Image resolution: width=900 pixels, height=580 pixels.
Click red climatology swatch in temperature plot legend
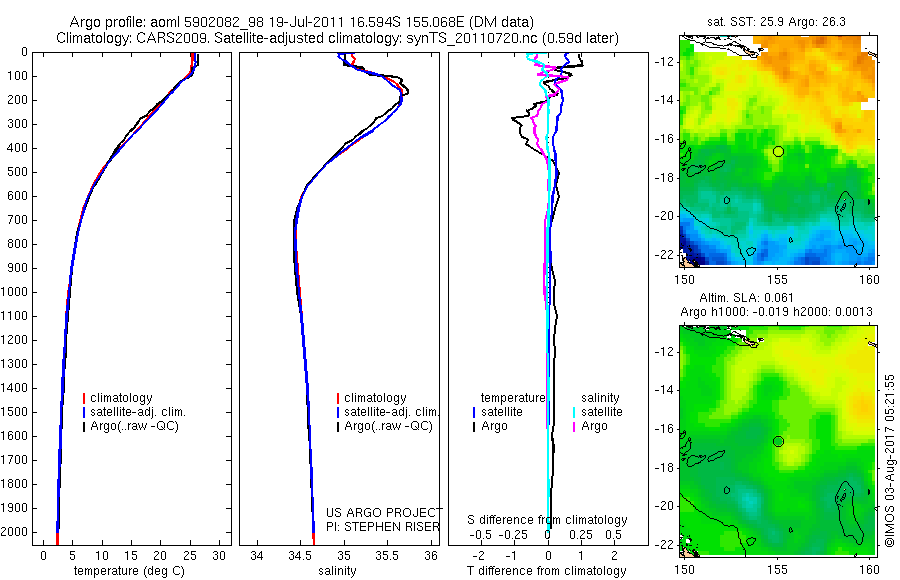(84, 398)
